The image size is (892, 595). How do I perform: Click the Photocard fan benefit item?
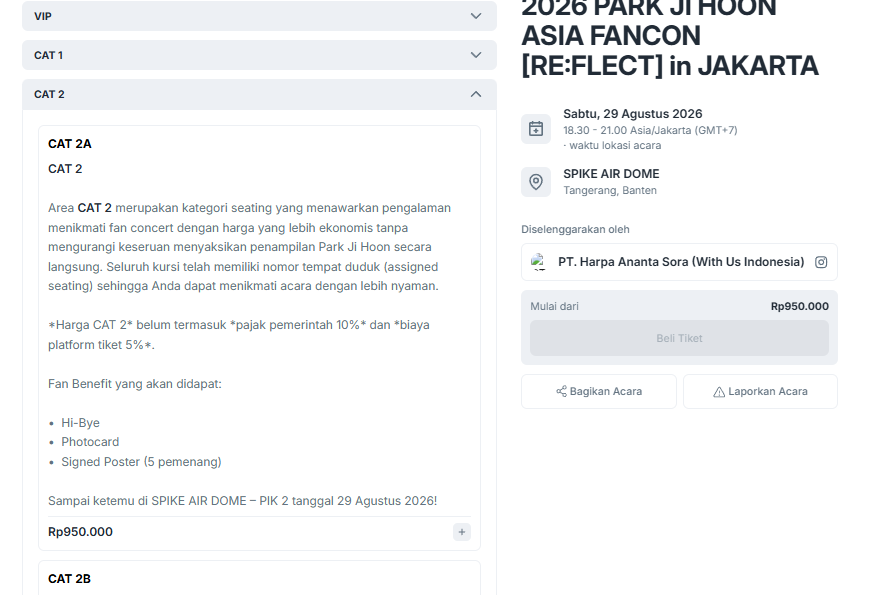point(90,442)
